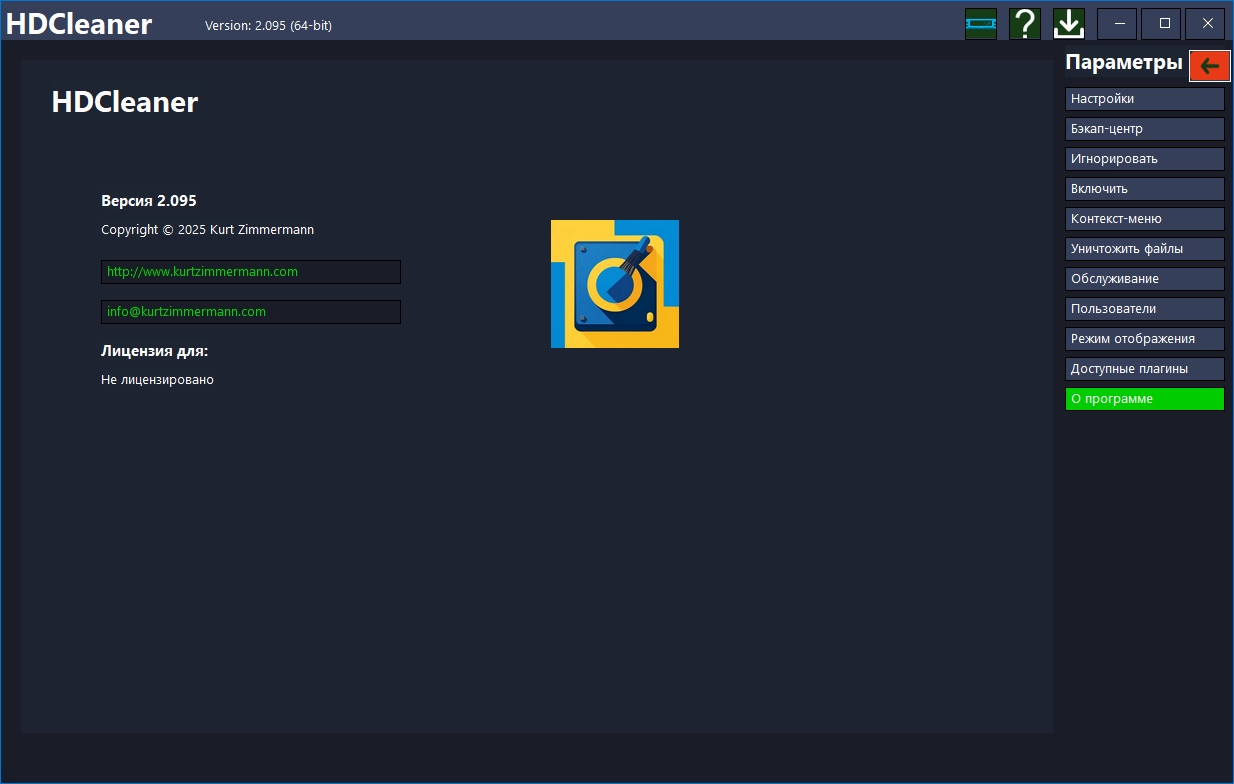Open Режим отображения settings
The width and height of the screenshot is (1234, 784).
1145,339
